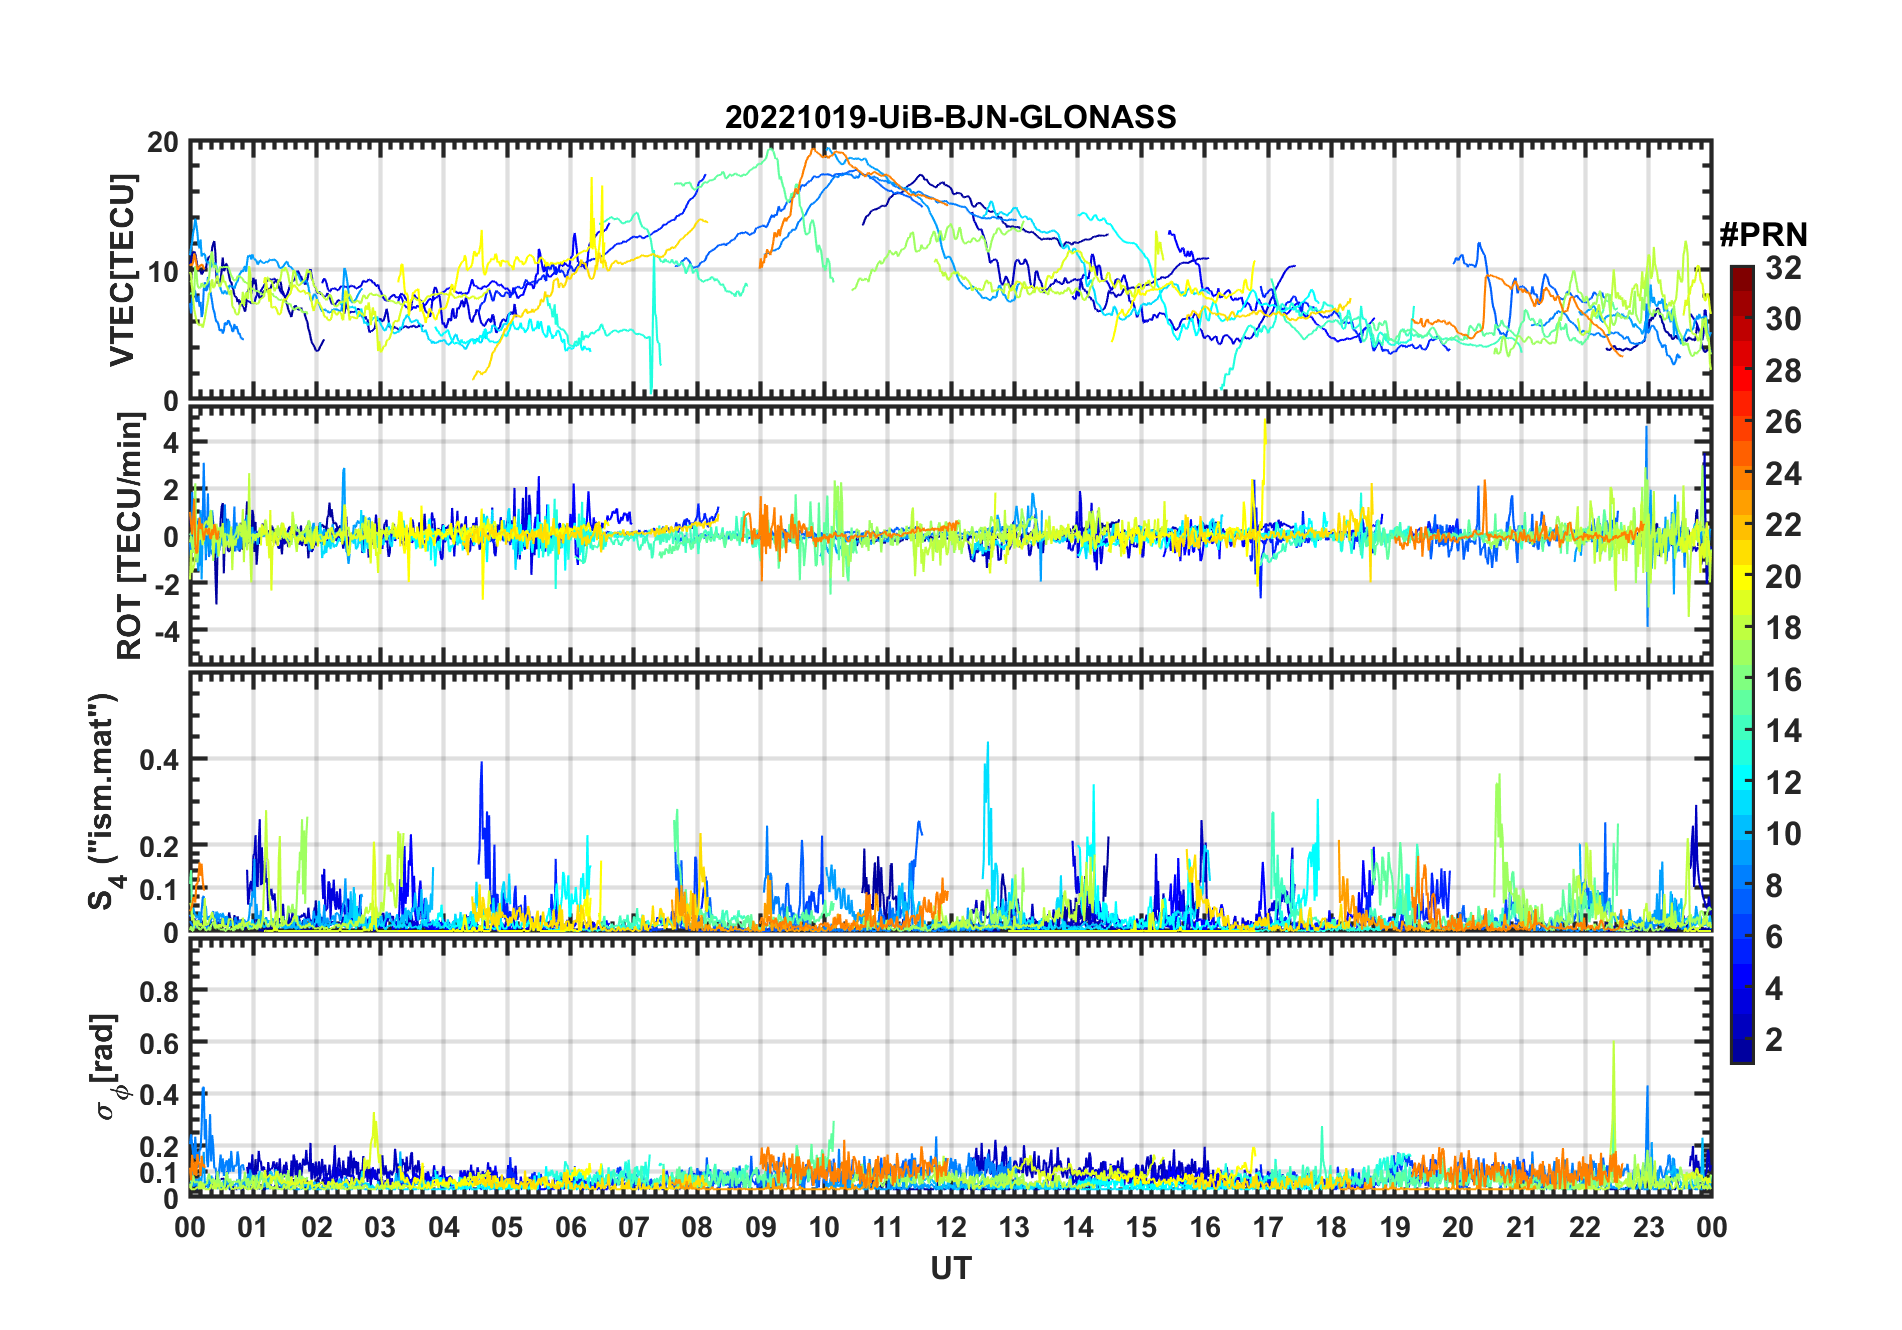Pick the cyan colorbar segment near 12
1902x1330 pixels.
1741,782
